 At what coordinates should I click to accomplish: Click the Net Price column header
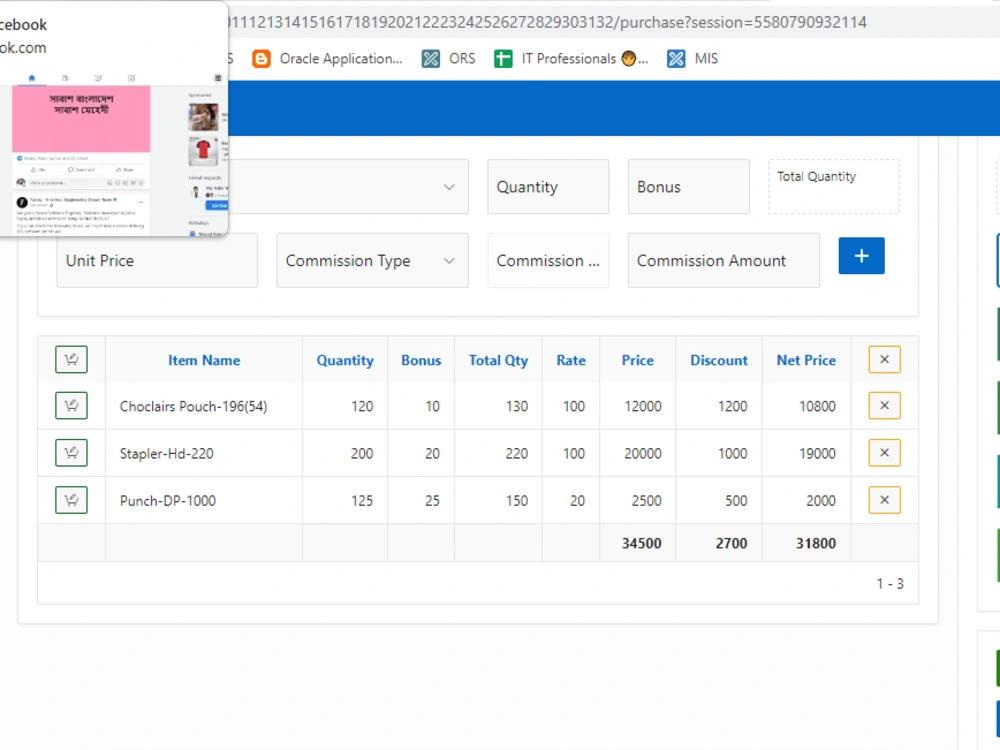point(806,360)
